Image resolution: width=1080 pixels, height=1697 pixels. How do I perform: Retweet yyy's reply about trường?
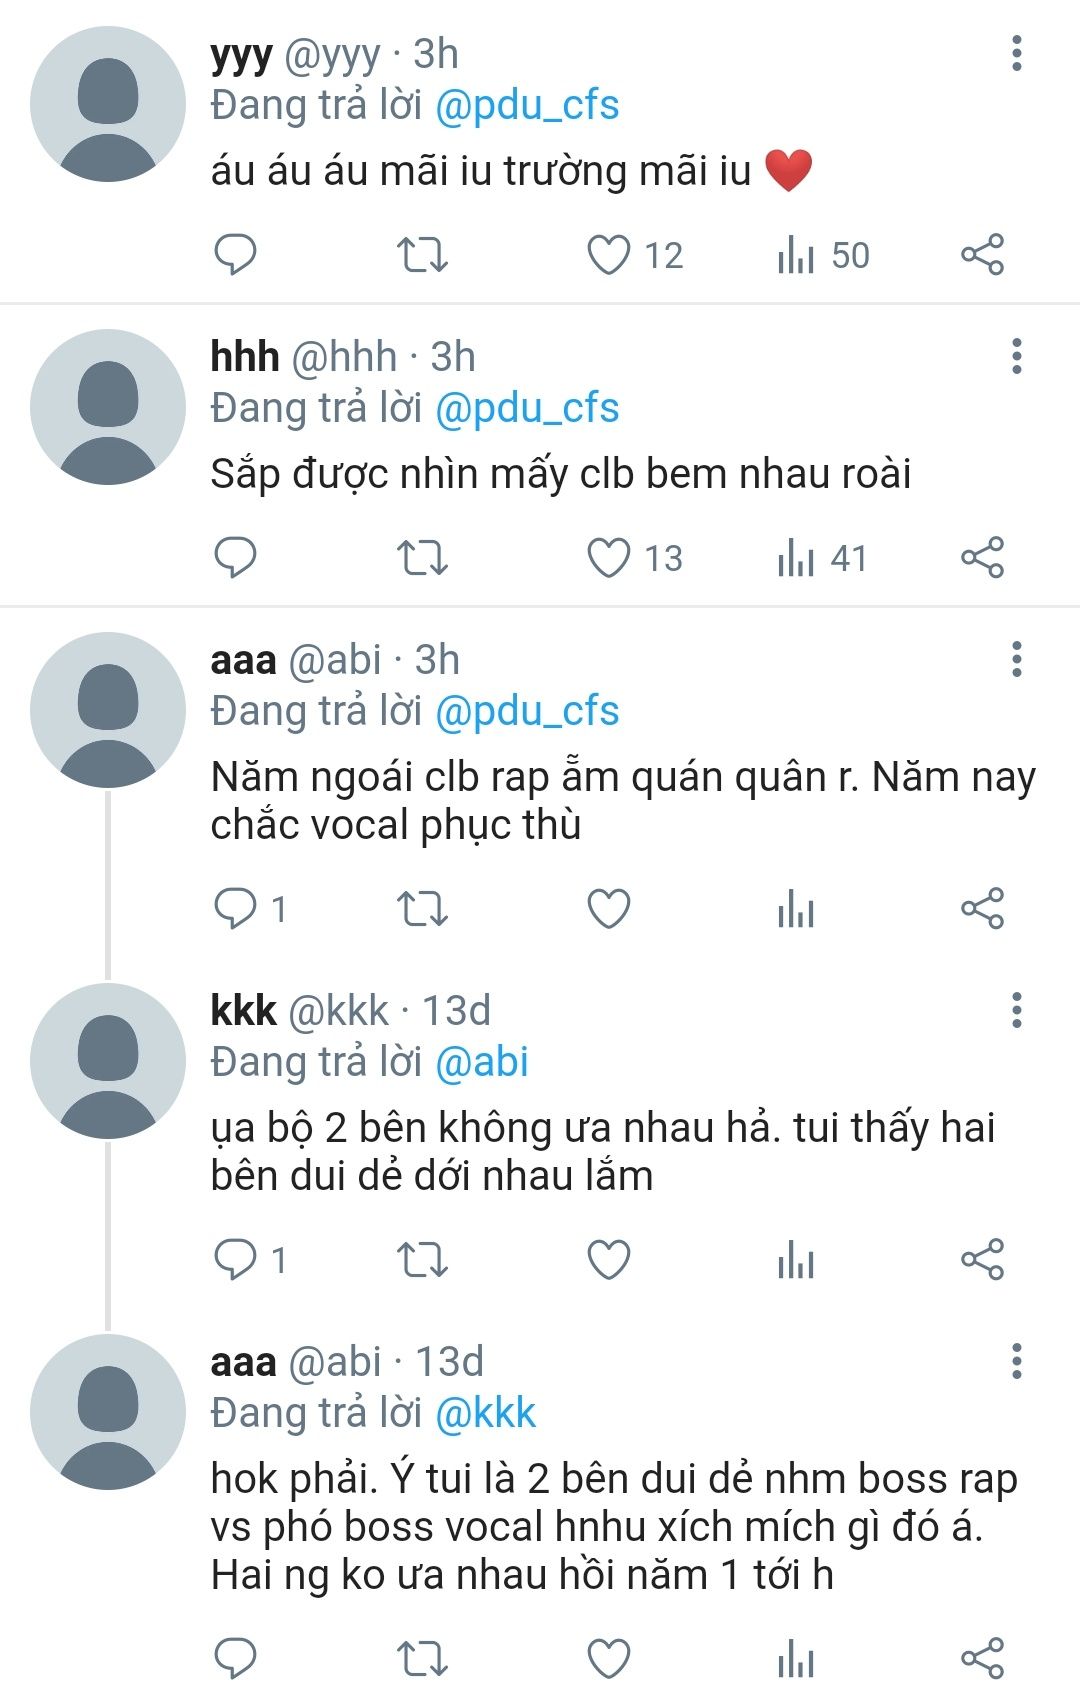coord(422,255)
